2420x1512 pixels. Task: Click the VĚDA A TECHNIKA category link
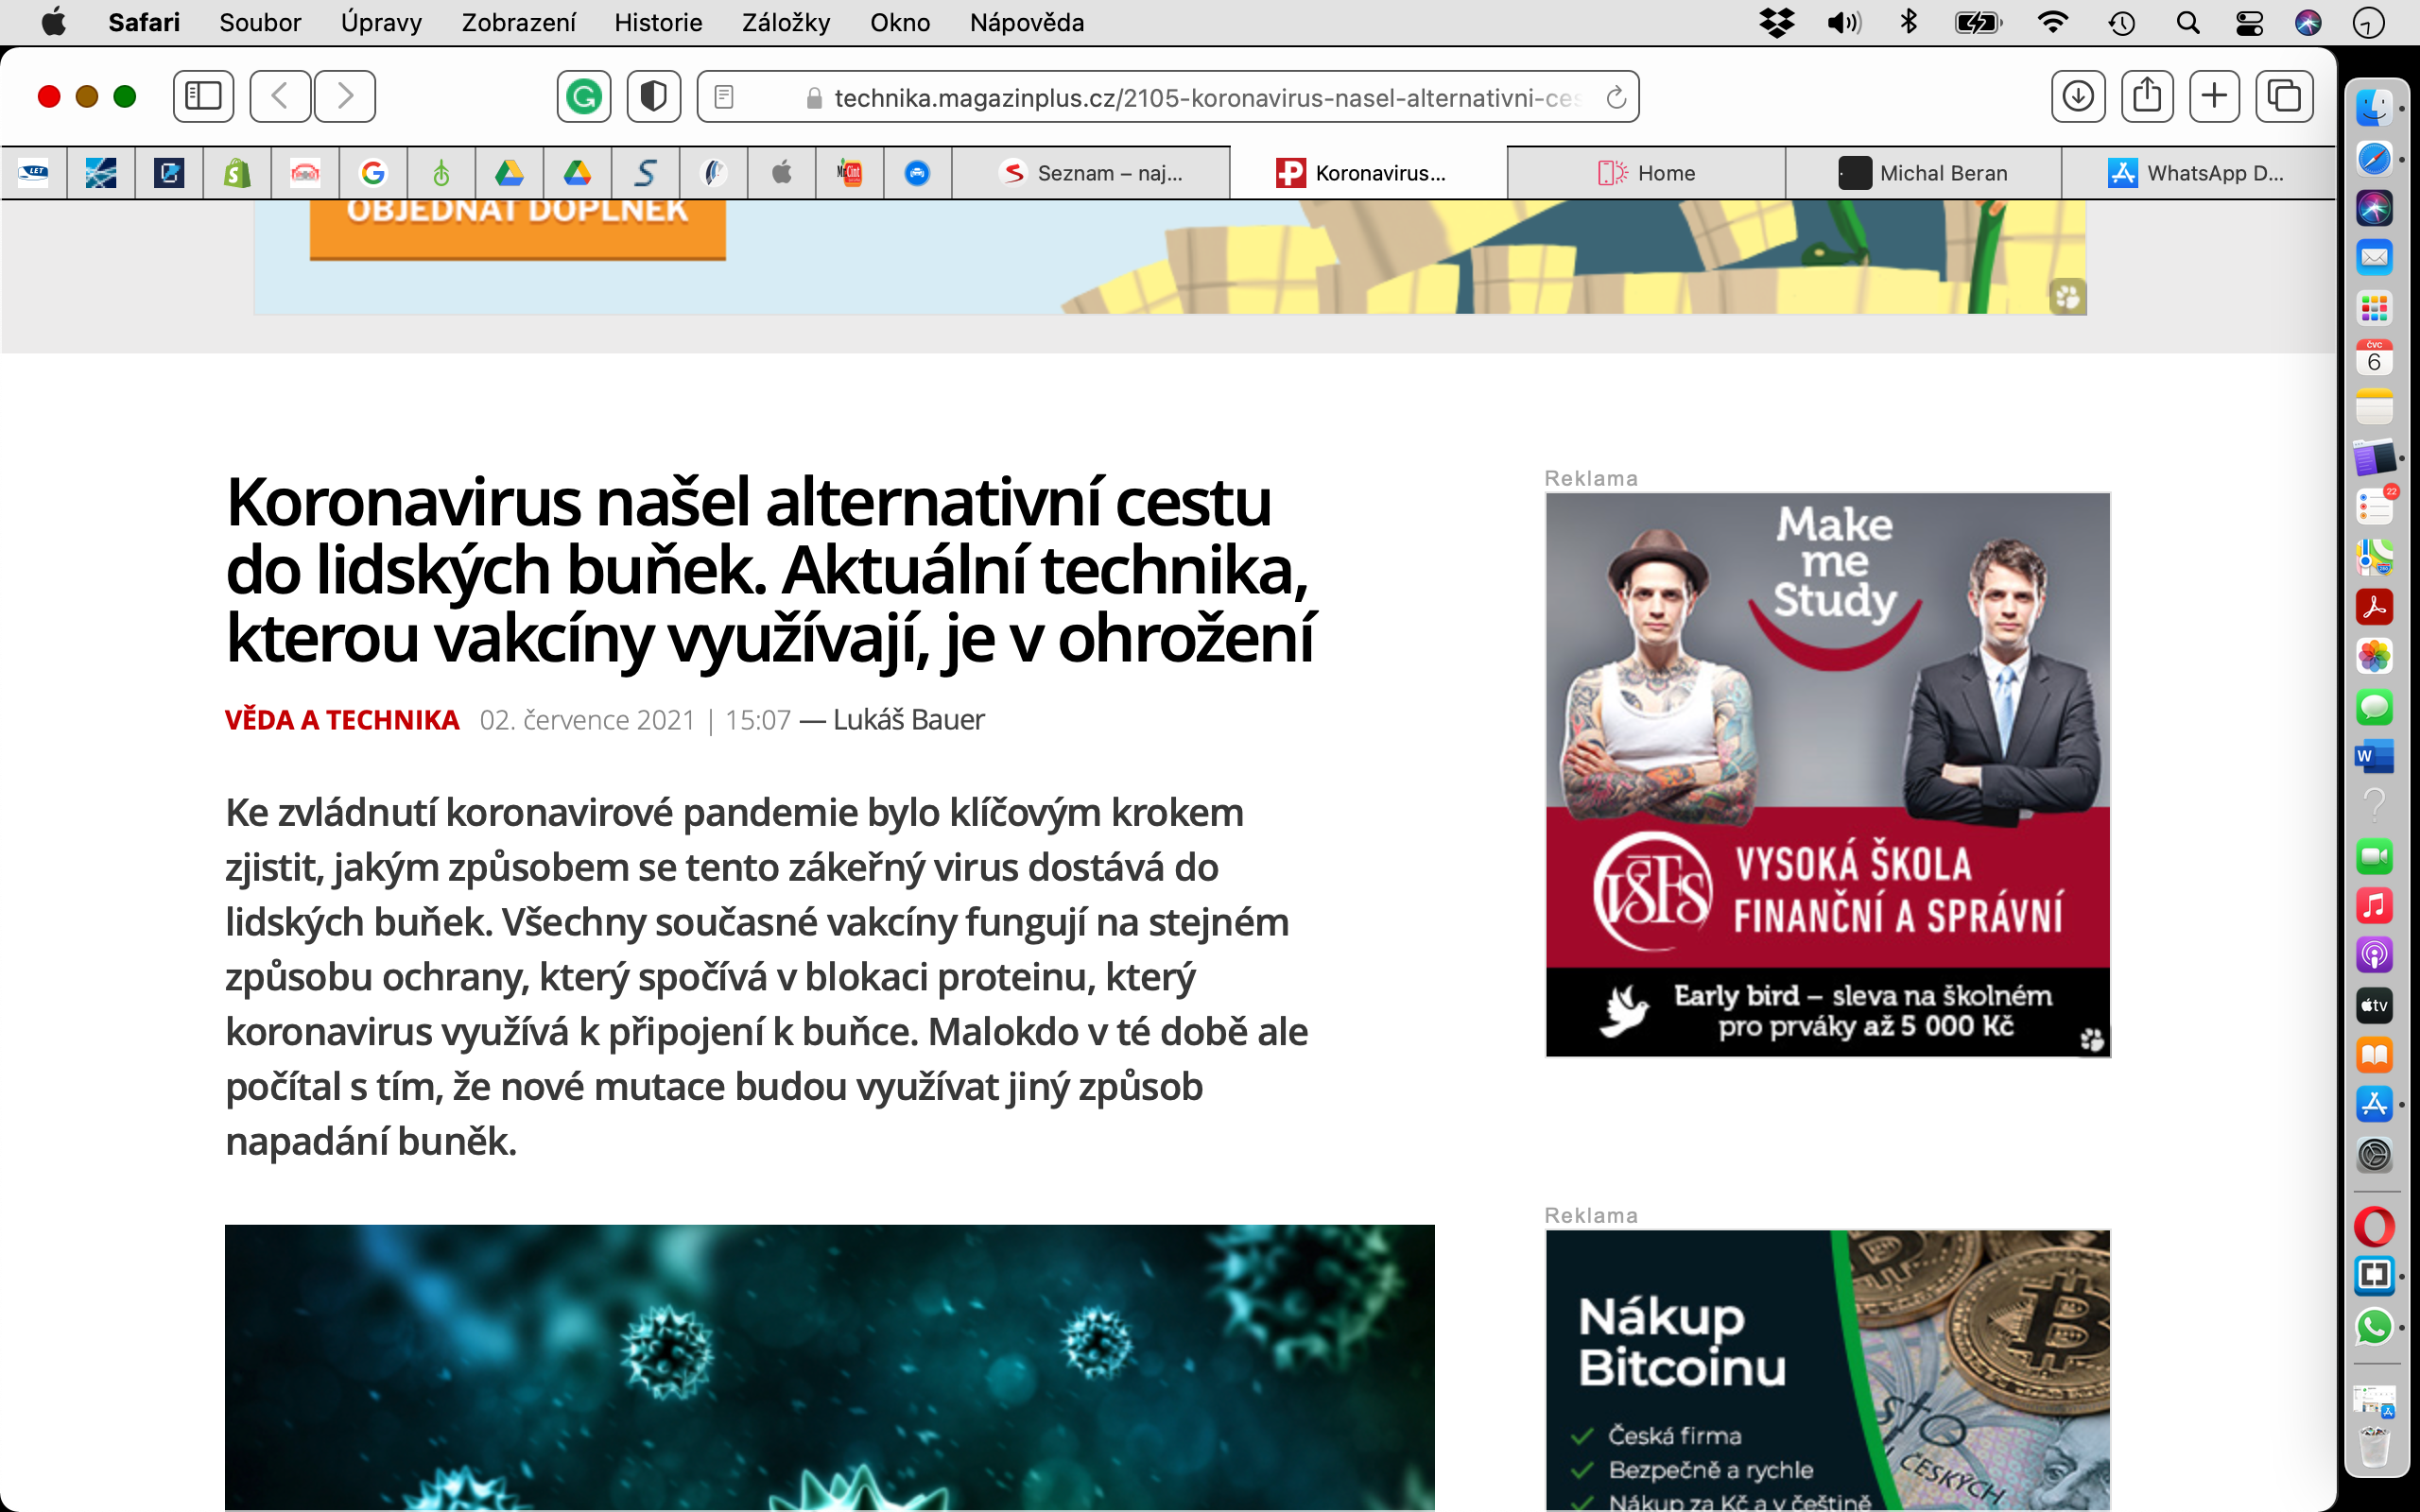point(342,719)
